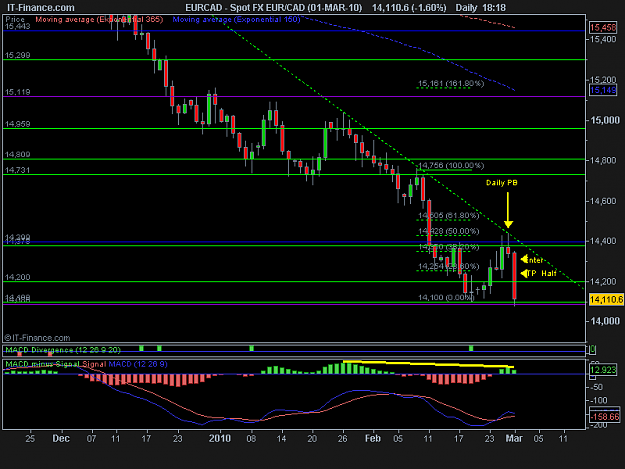Click the 07 label on date axis
The height and width of the screenshot is (469, 625).
91,439
